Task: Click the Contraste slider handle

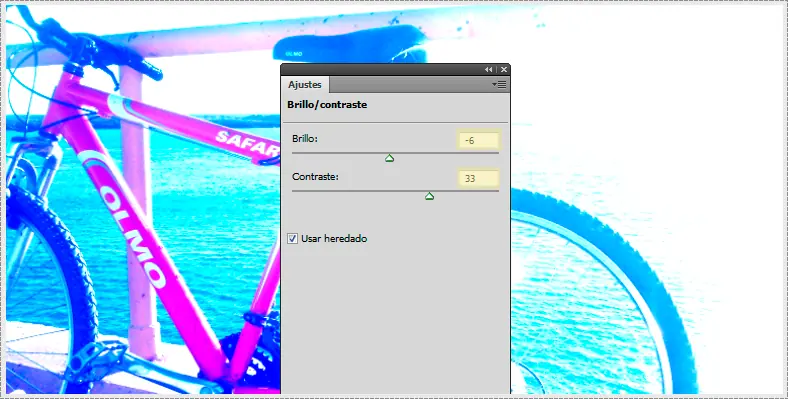Action: pos(429,196)
